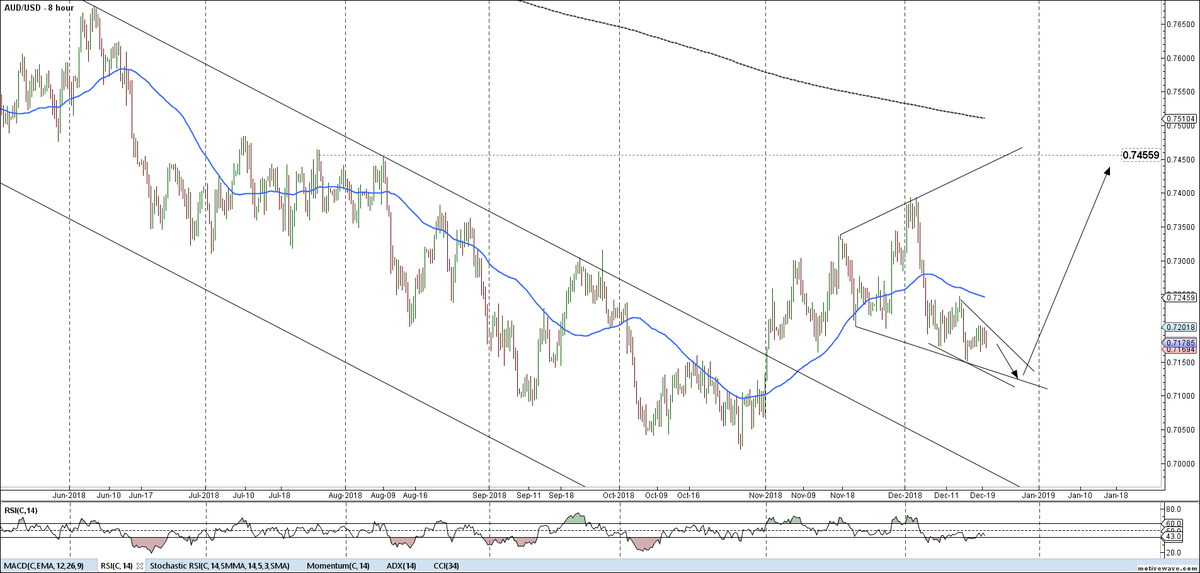Viewport: 1200px width, 573px height.
Task: Click the Aug-2018 date axis label
Action: pyautogui.click(x=345, y=494)
